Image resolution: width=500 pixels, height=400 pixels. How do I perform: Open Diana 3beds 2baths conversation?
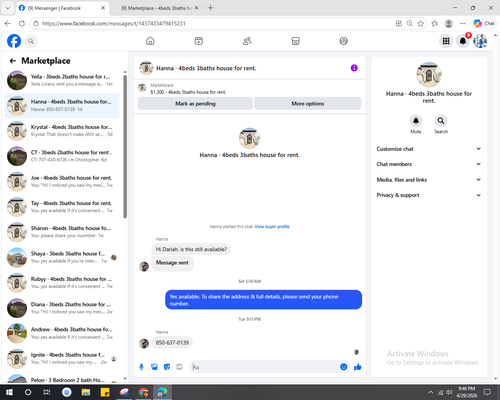(62, 308)
